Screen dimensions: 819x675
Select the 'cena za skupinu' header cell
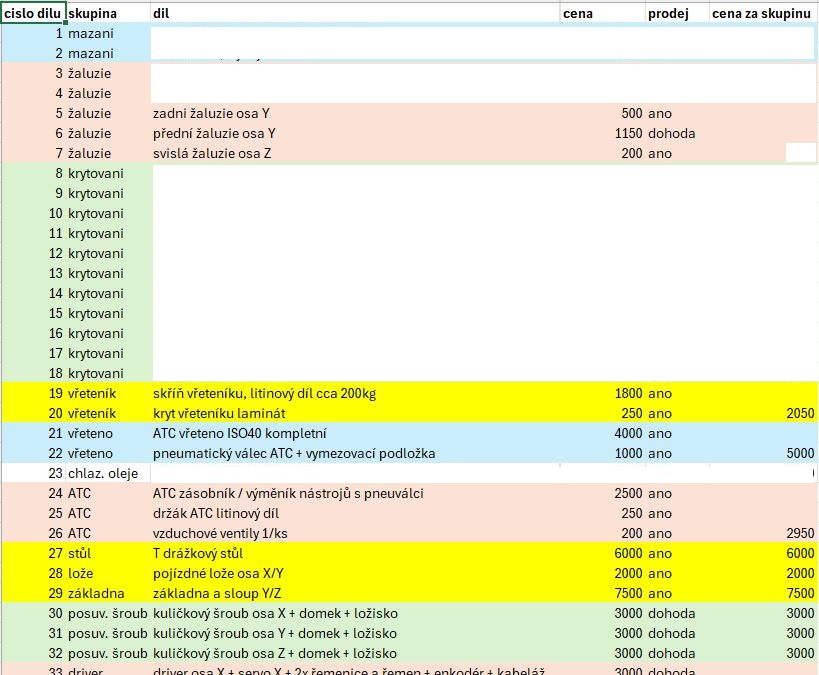[762, 13]
